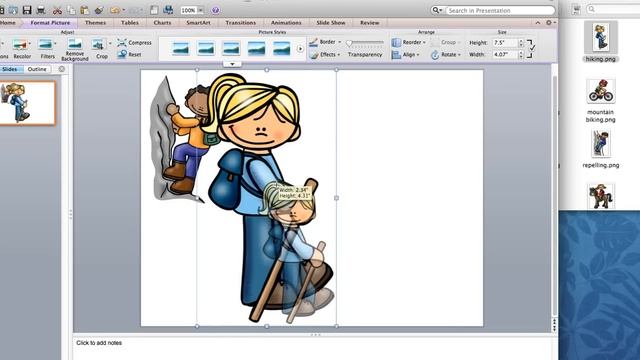The height and width of the screenshot is (360, 640).
Task: Click the Print icon in toolbar
Action: (x=41, y=10)
